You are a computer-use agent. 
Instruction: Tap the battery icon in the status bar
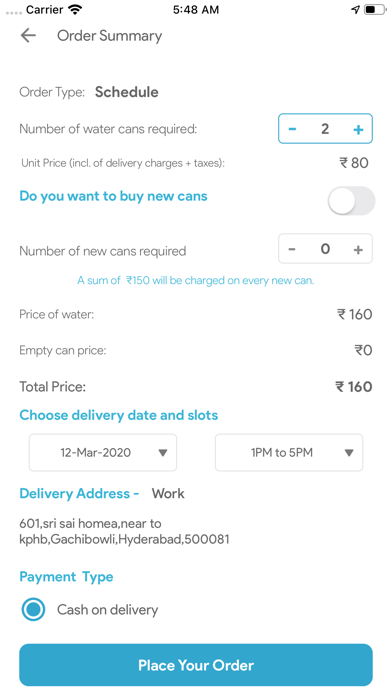(x=375, y=9)
